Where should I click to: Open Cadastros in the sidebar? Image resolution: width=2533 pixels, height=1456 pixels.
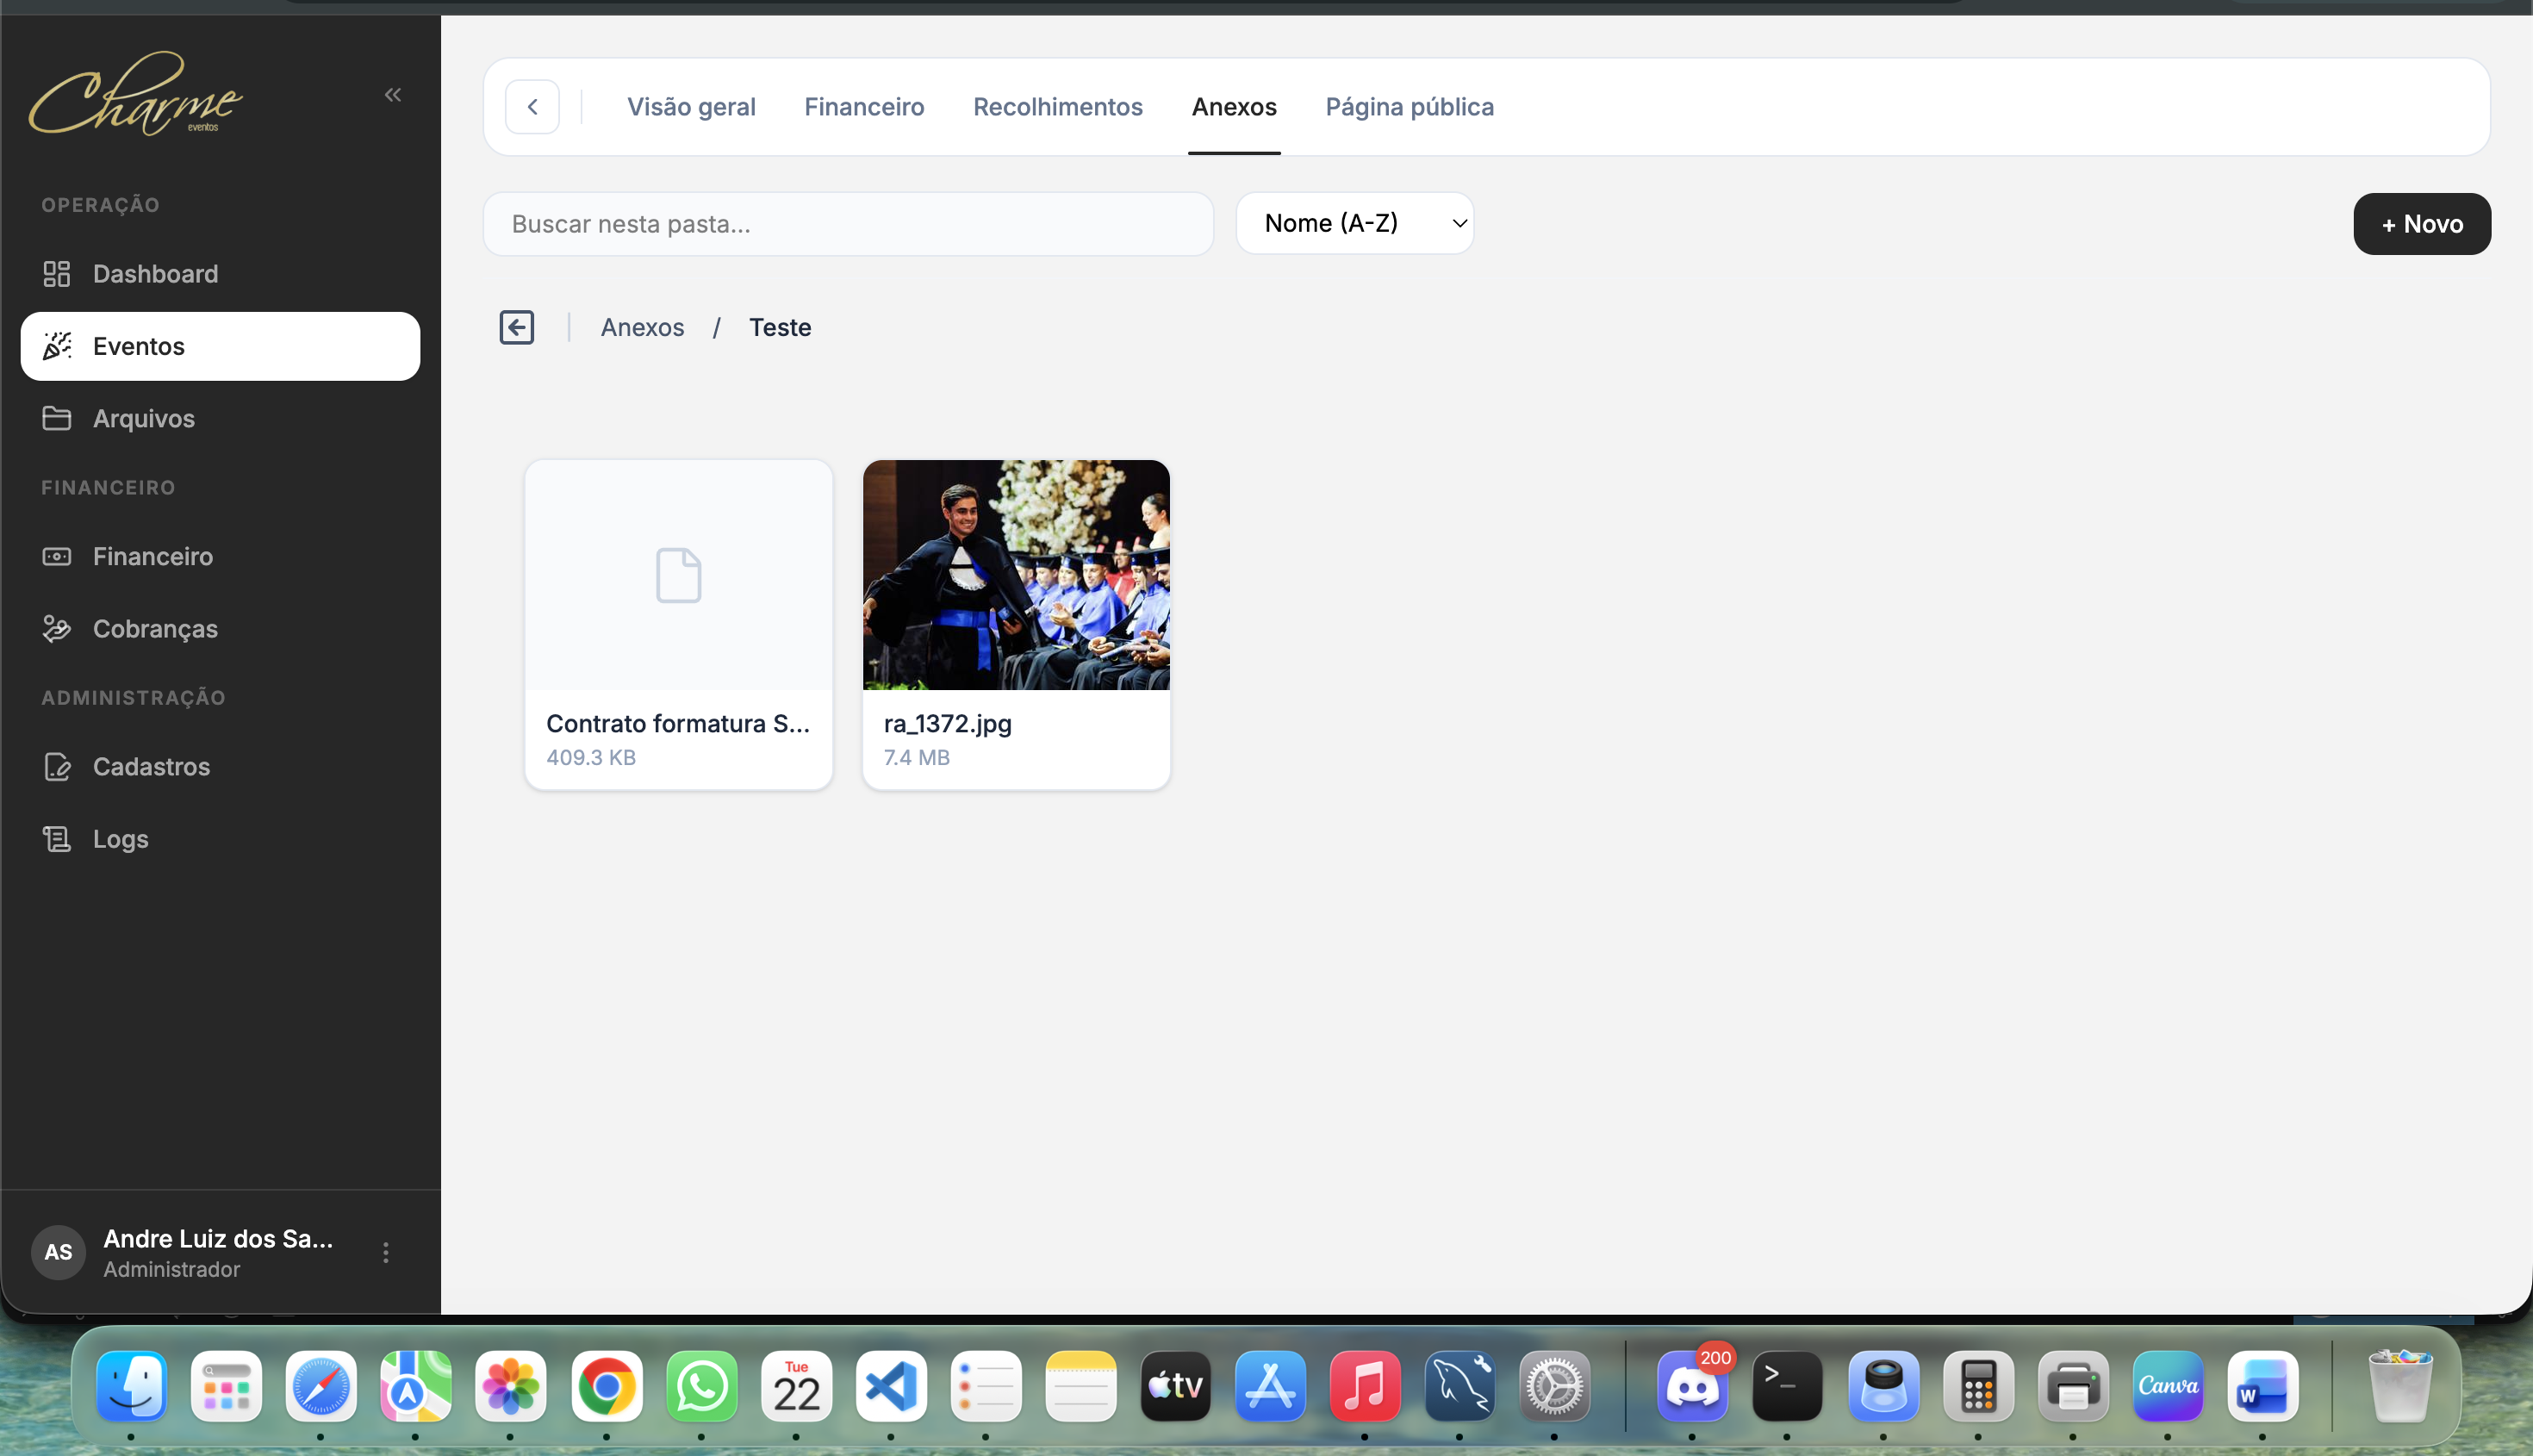pyautogui.click(x=220, y=767)
